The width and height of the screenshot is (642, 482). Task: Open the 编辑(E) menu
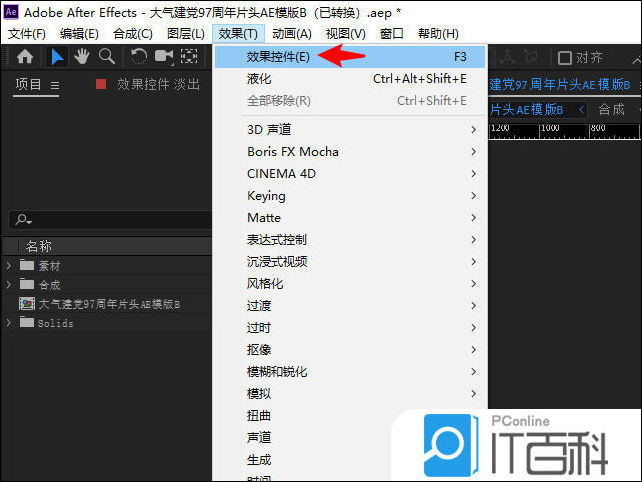79,34
